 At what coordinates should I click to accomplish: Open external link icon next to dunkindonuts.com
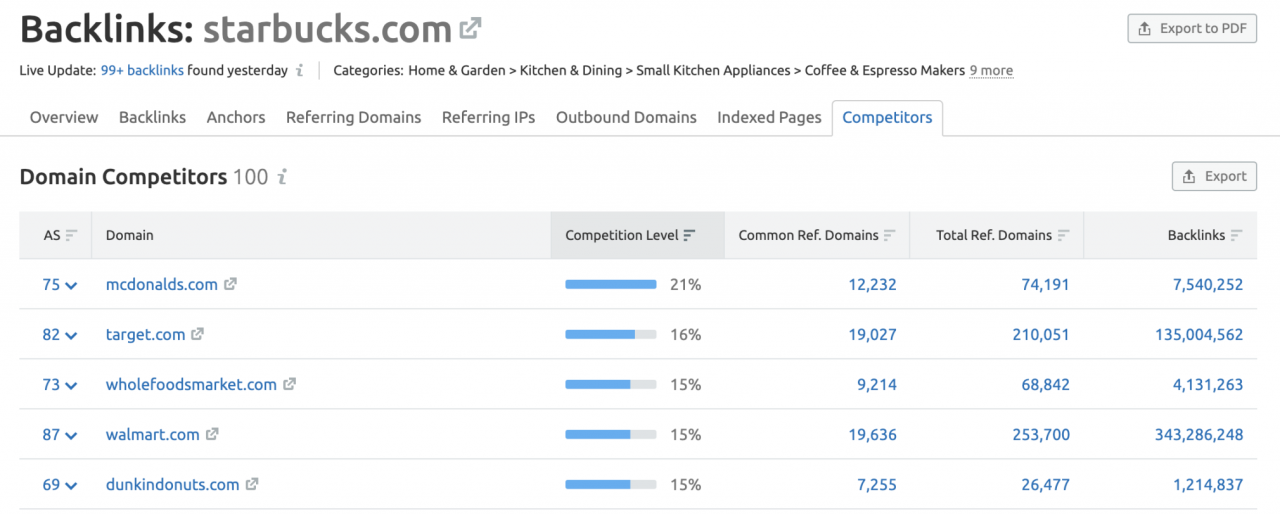click(x=252, y=484)
